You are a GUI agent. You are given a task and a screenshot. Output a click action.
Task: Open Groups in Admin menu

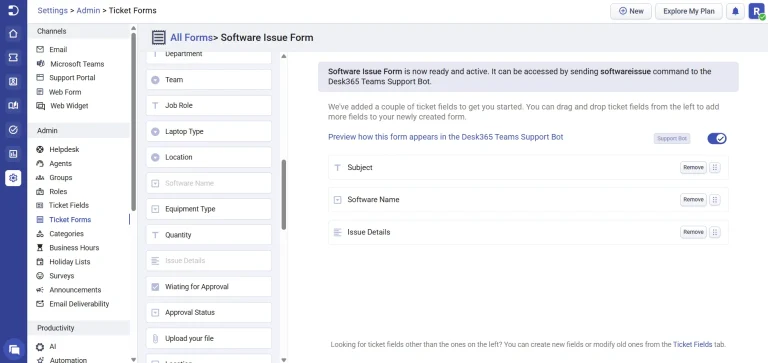(61, 177)
